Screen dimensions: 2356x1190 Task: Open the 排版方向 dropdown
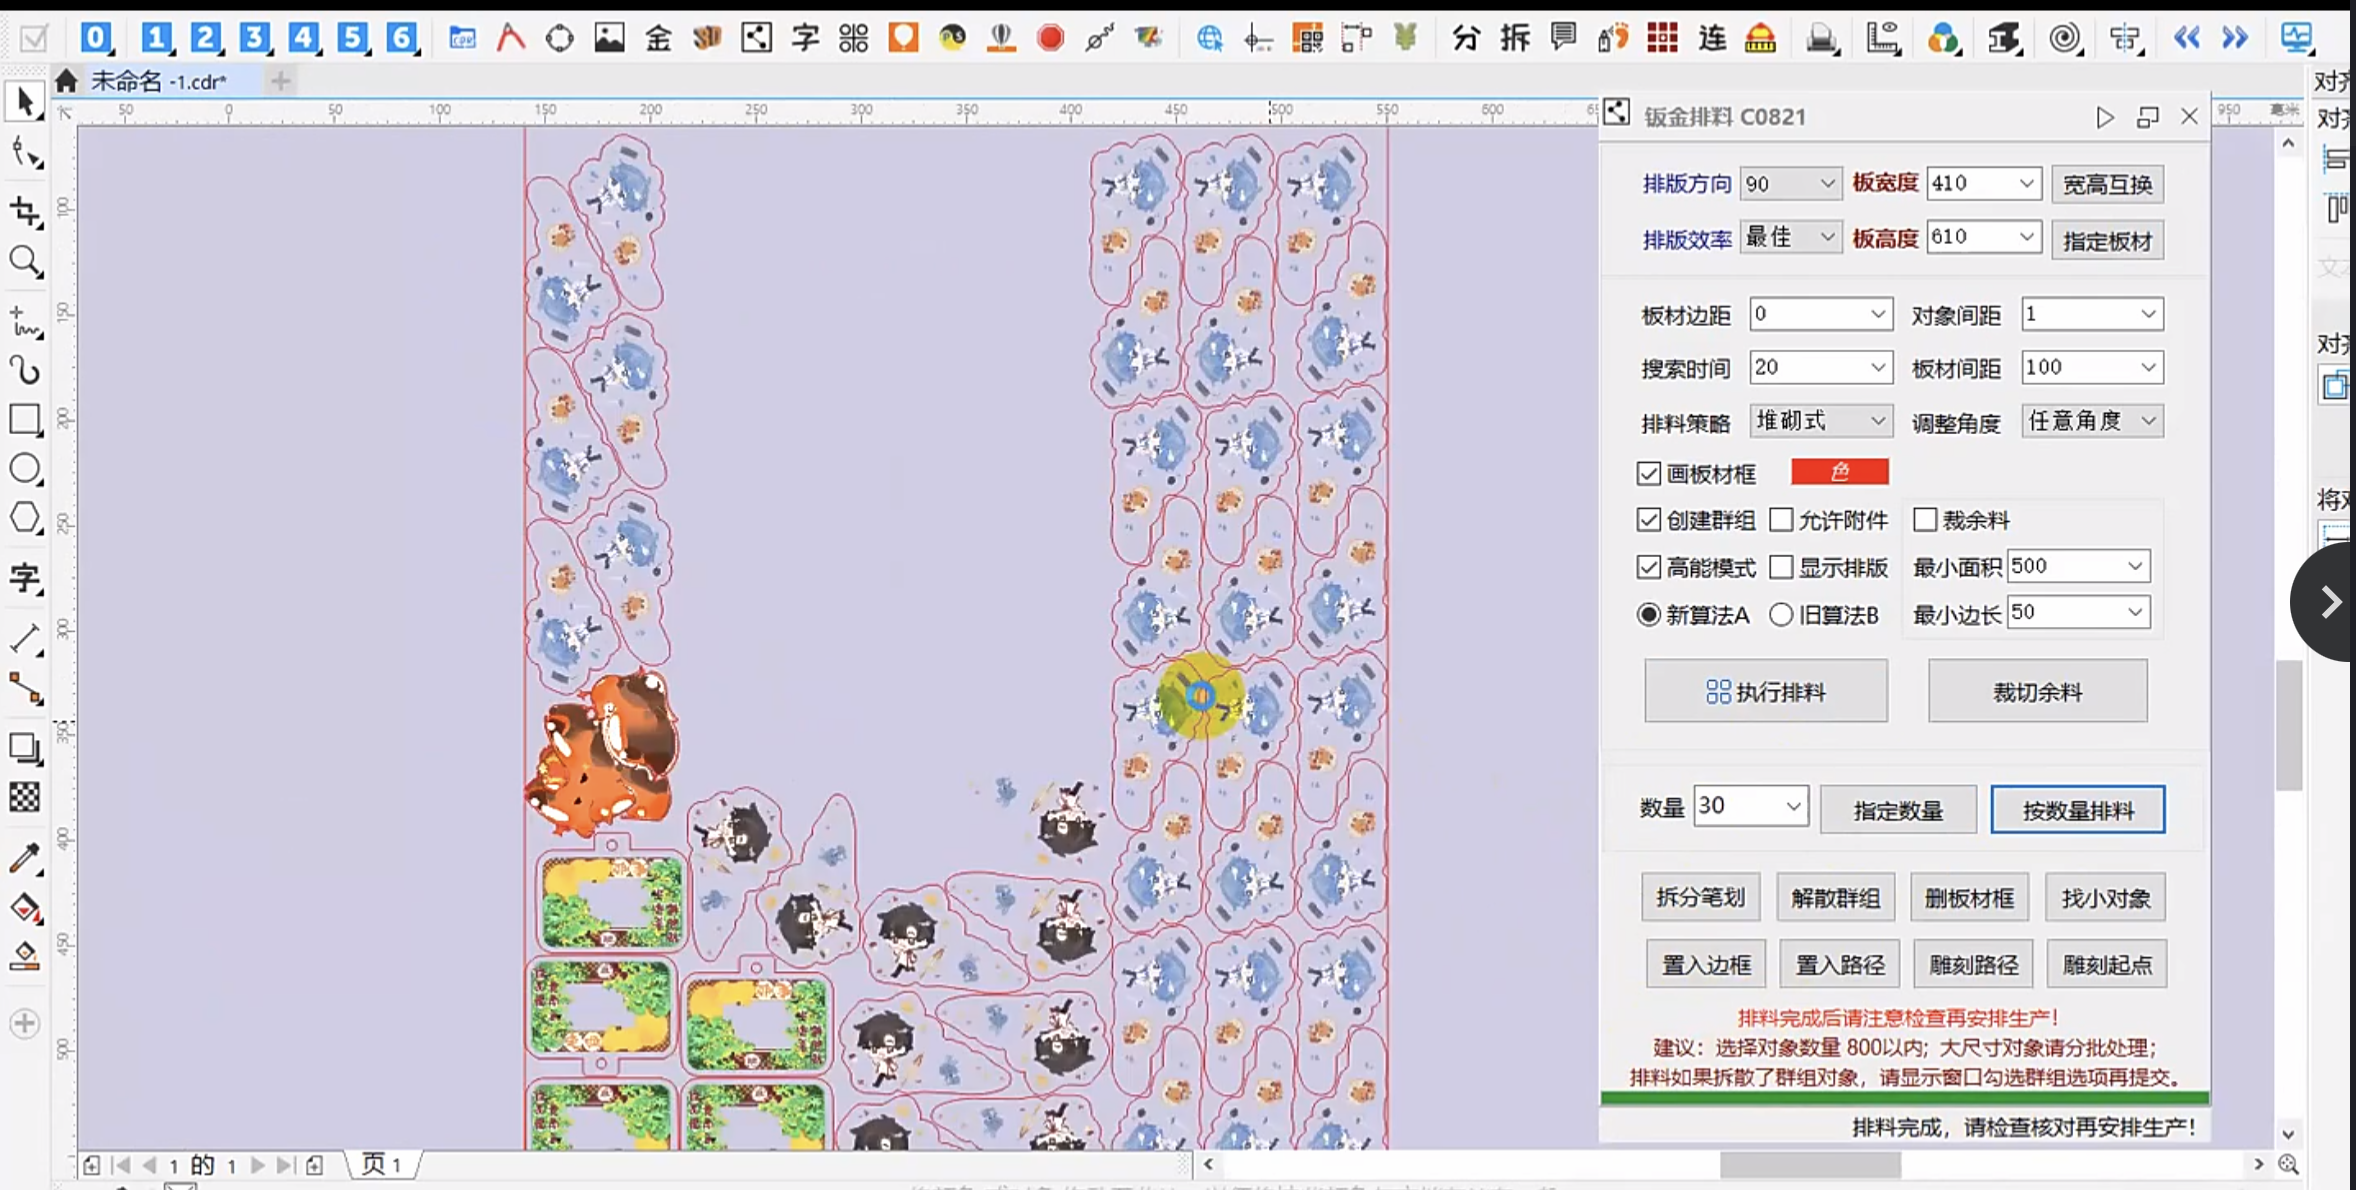pos(1826,184)
